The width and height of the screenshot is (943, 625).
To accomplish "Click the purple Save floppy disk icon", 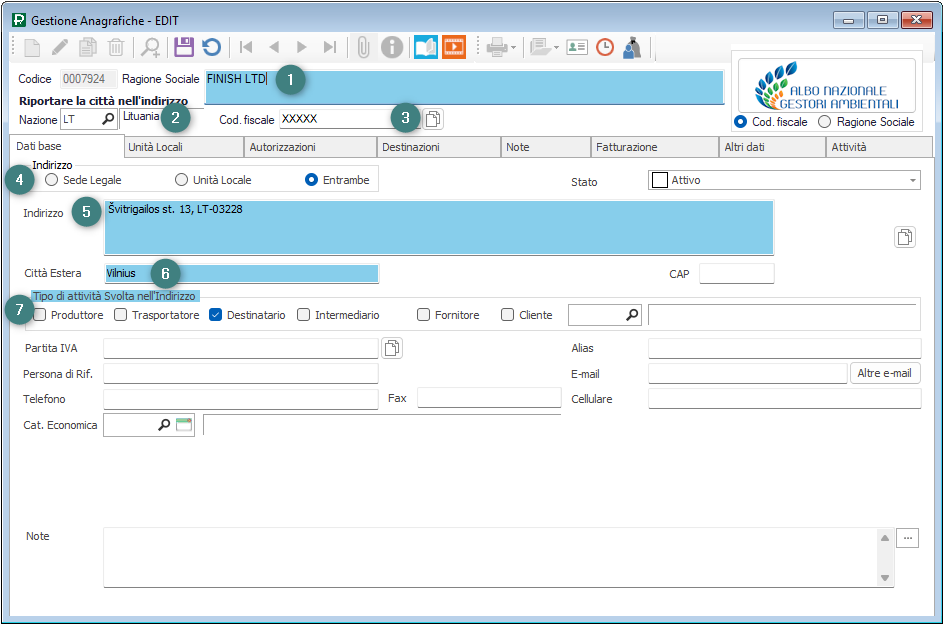I will tap(184, 47).
